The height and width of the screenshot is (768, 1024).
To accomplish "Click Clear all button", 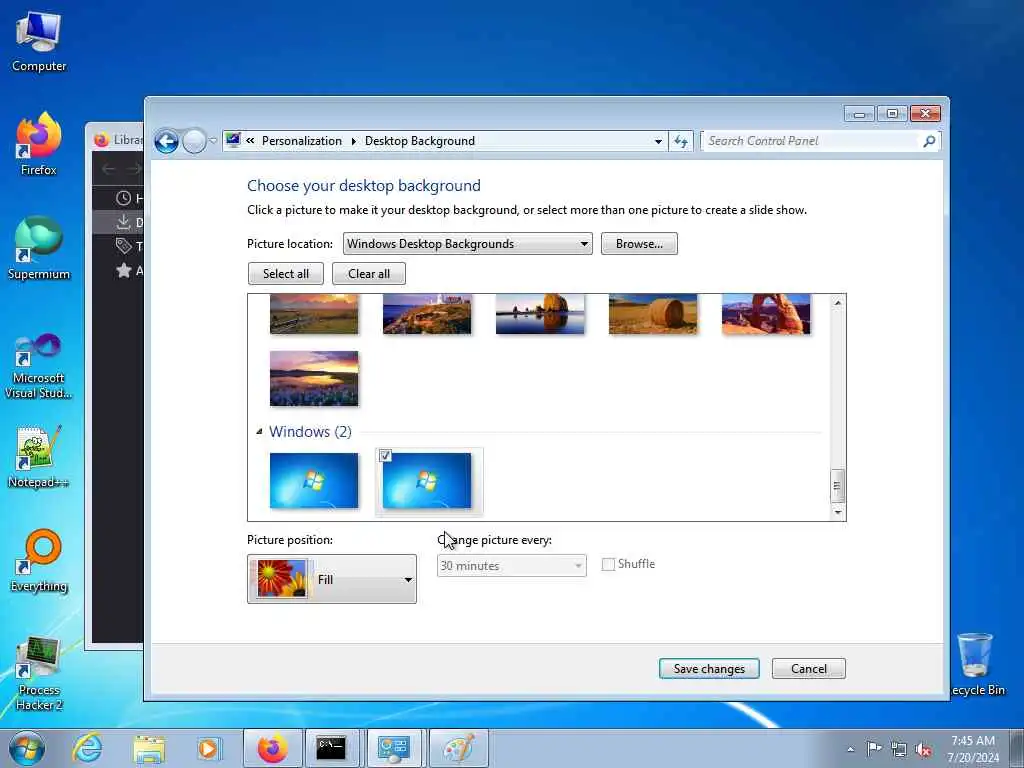I will tap(369, 274).
